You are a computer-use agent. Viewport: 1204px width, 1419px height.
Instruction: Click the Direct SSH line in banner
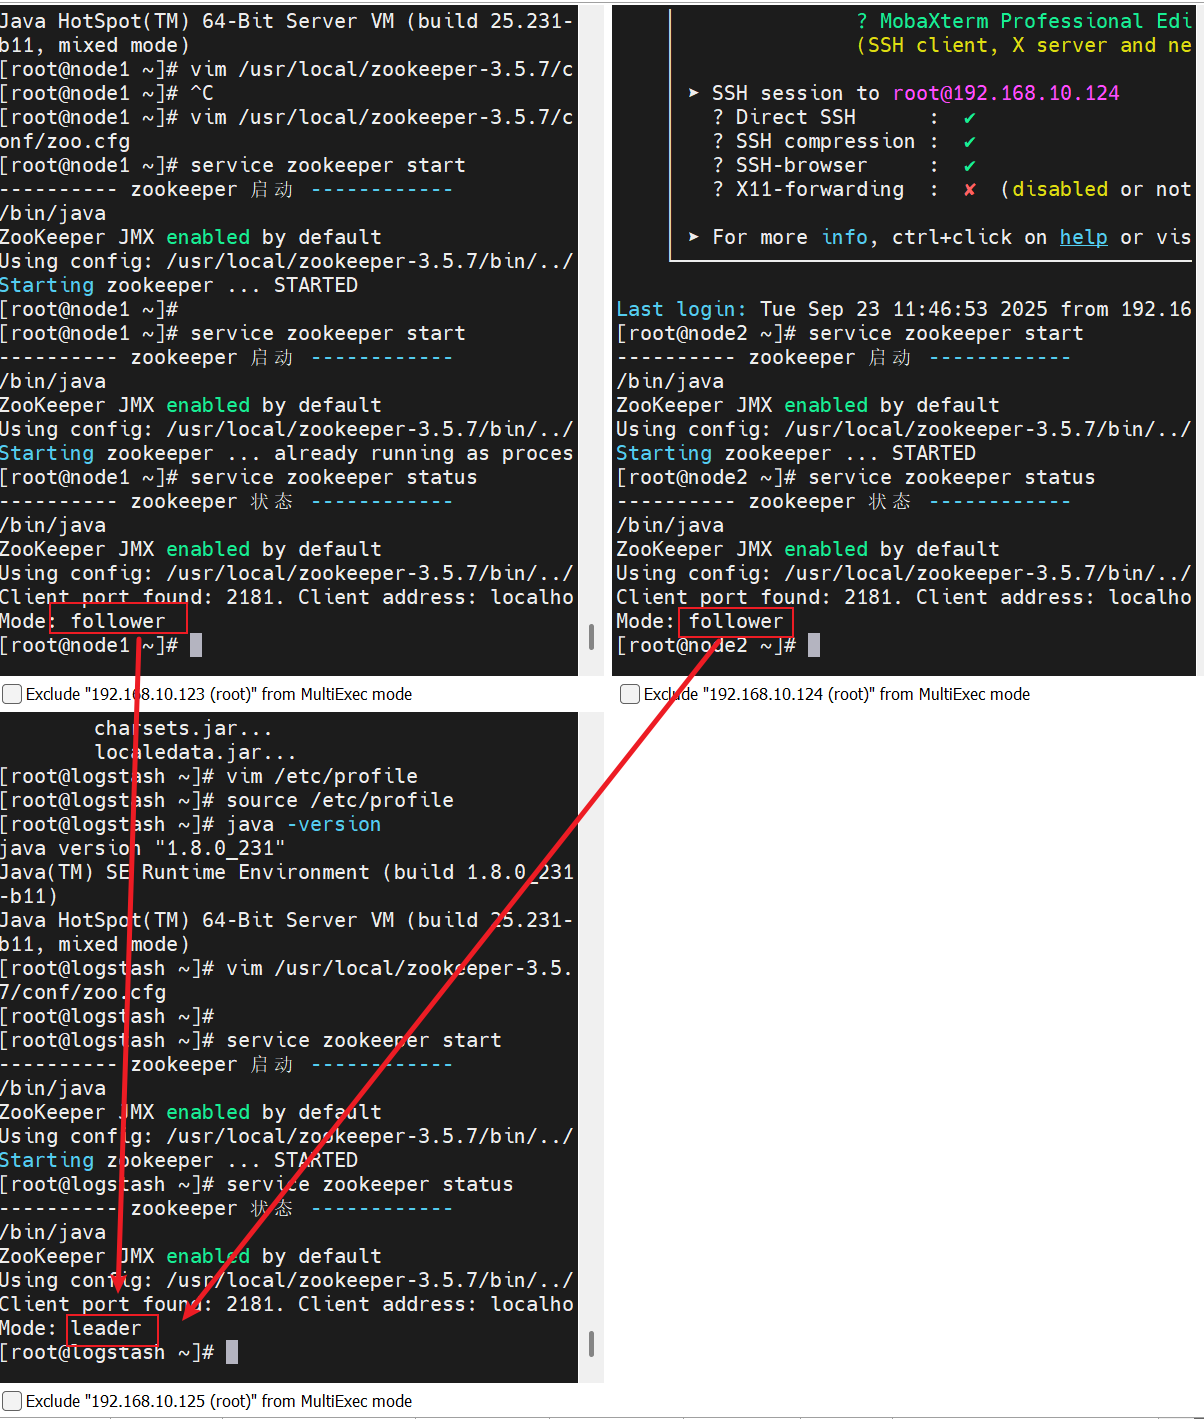(x=845, y=117)
